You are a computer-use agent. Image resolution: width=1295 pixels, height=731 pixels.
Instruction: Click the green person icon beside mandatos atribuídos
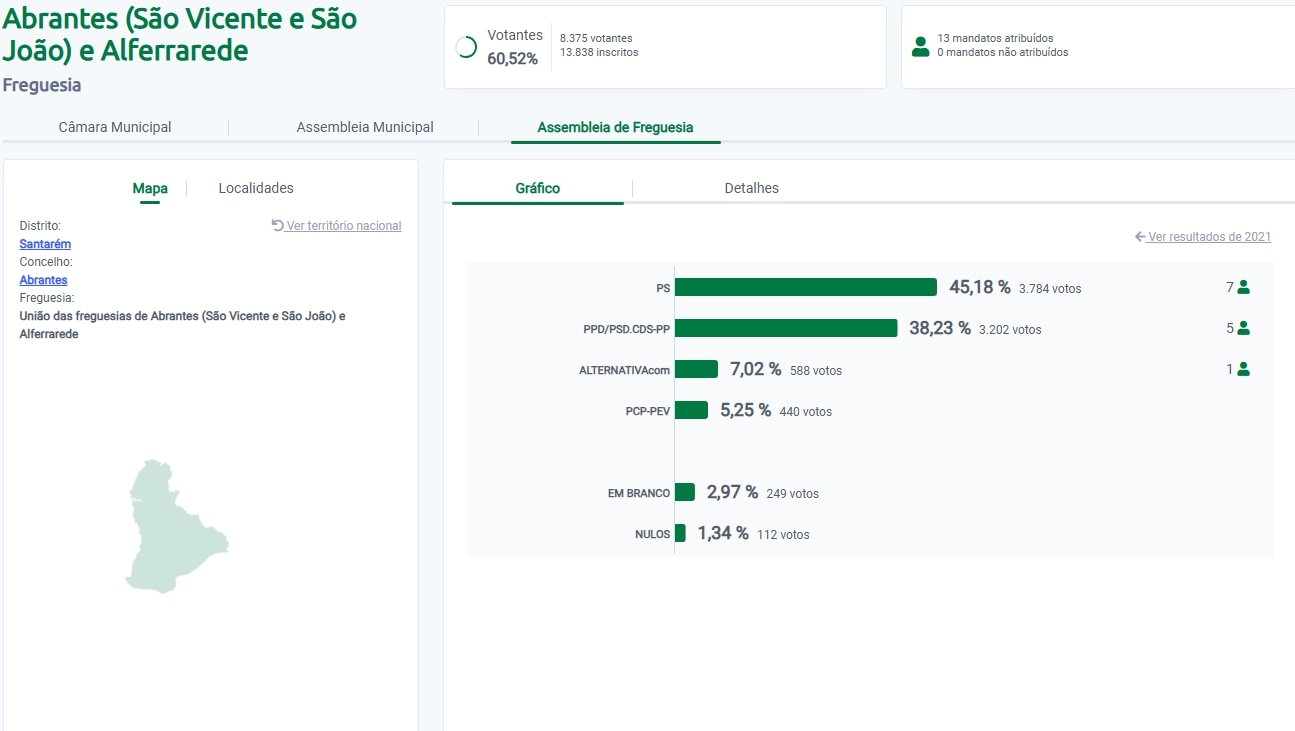(920, 46)
